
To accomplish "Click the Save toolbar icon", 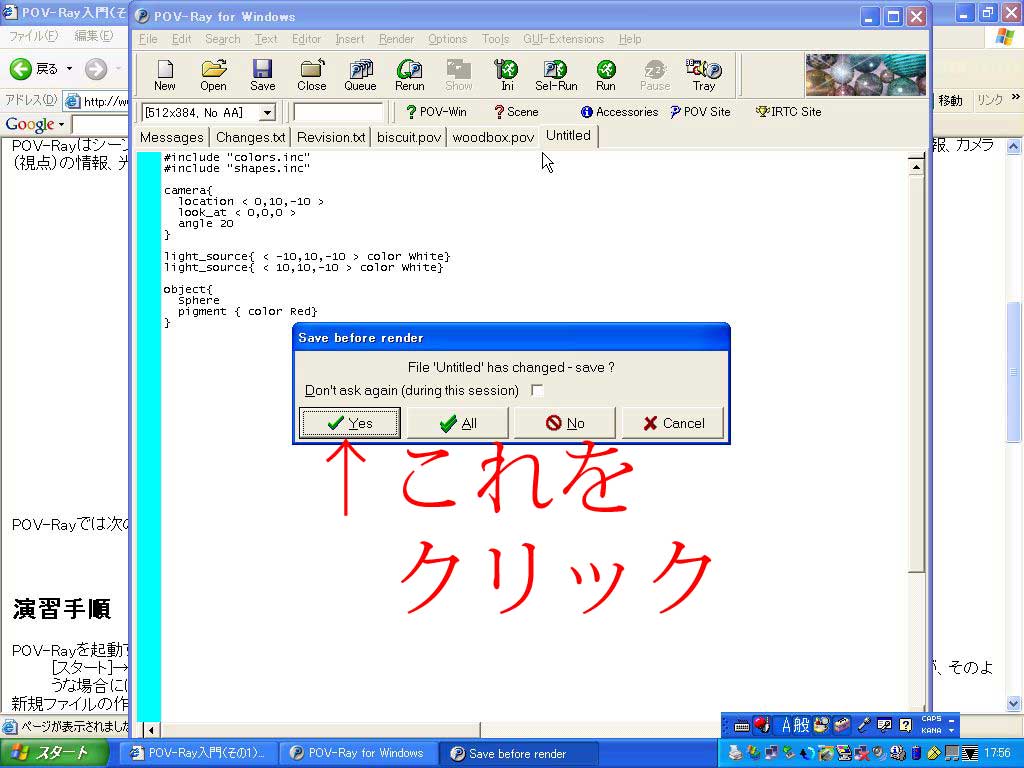I will tap(263, 74).
